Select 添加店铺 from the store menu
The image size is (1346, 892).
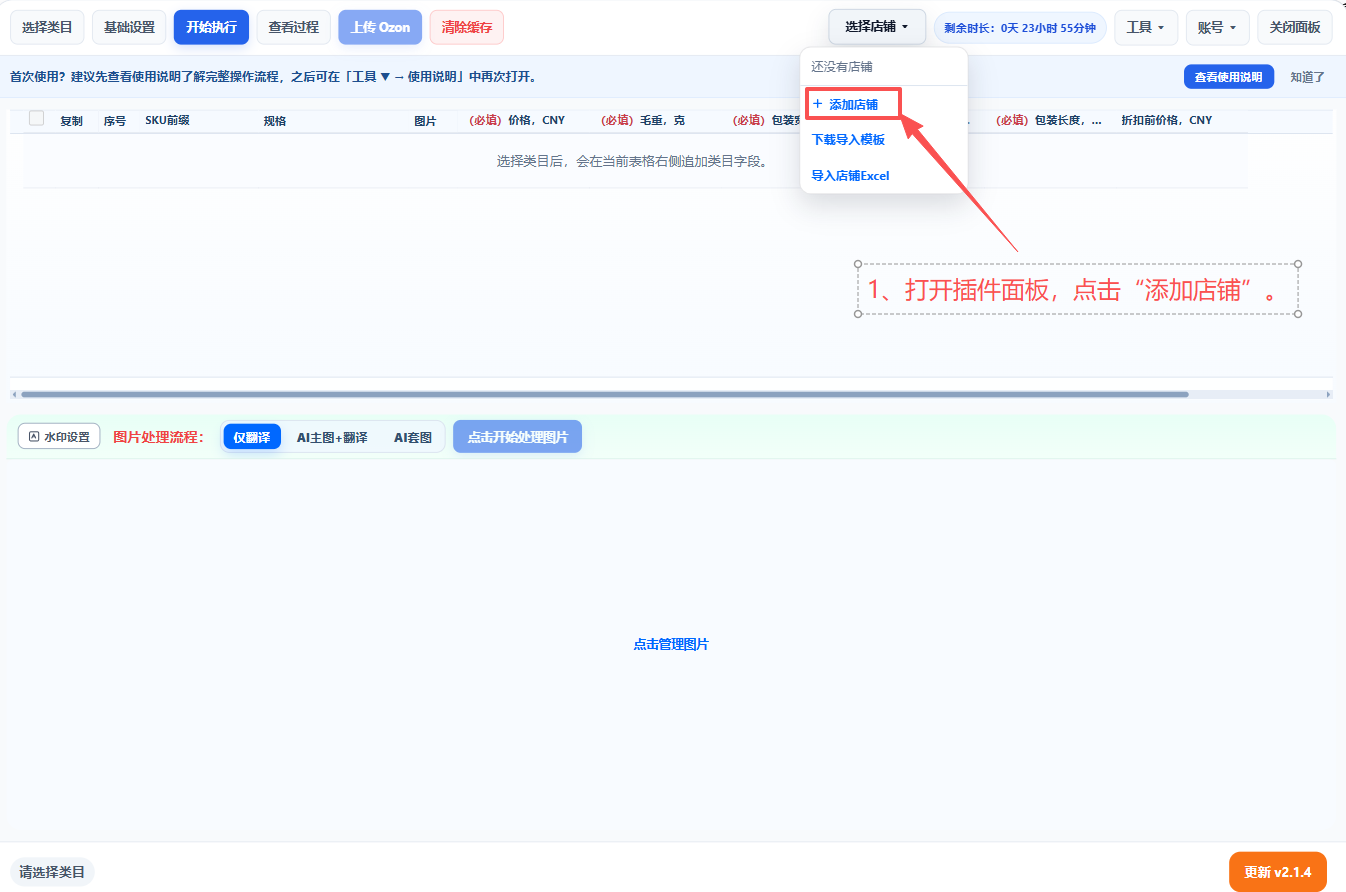pos(853,104)
